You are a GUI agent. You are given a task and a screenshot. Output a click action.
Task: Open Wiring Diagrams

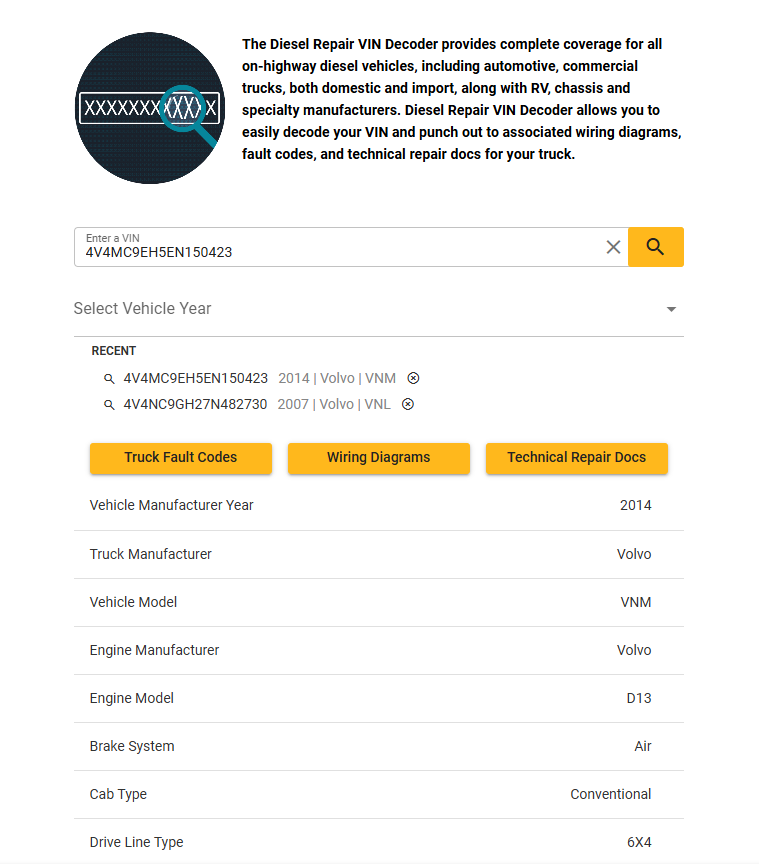point(379,458)
